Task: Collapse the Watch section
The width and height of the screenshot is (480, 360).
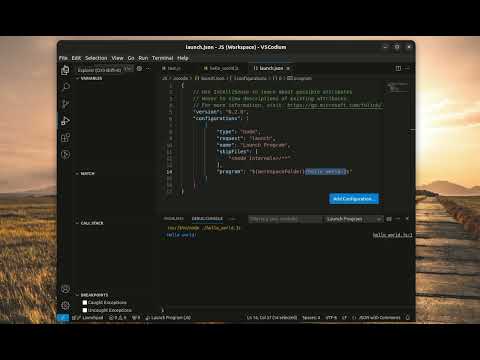Action: point(85,174)
